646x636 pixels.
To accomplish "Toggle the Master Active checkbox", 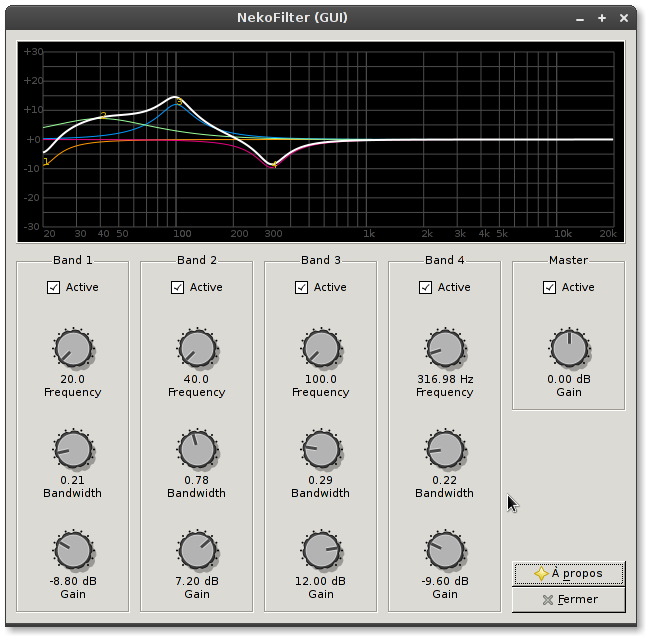I will coord(550,288).
